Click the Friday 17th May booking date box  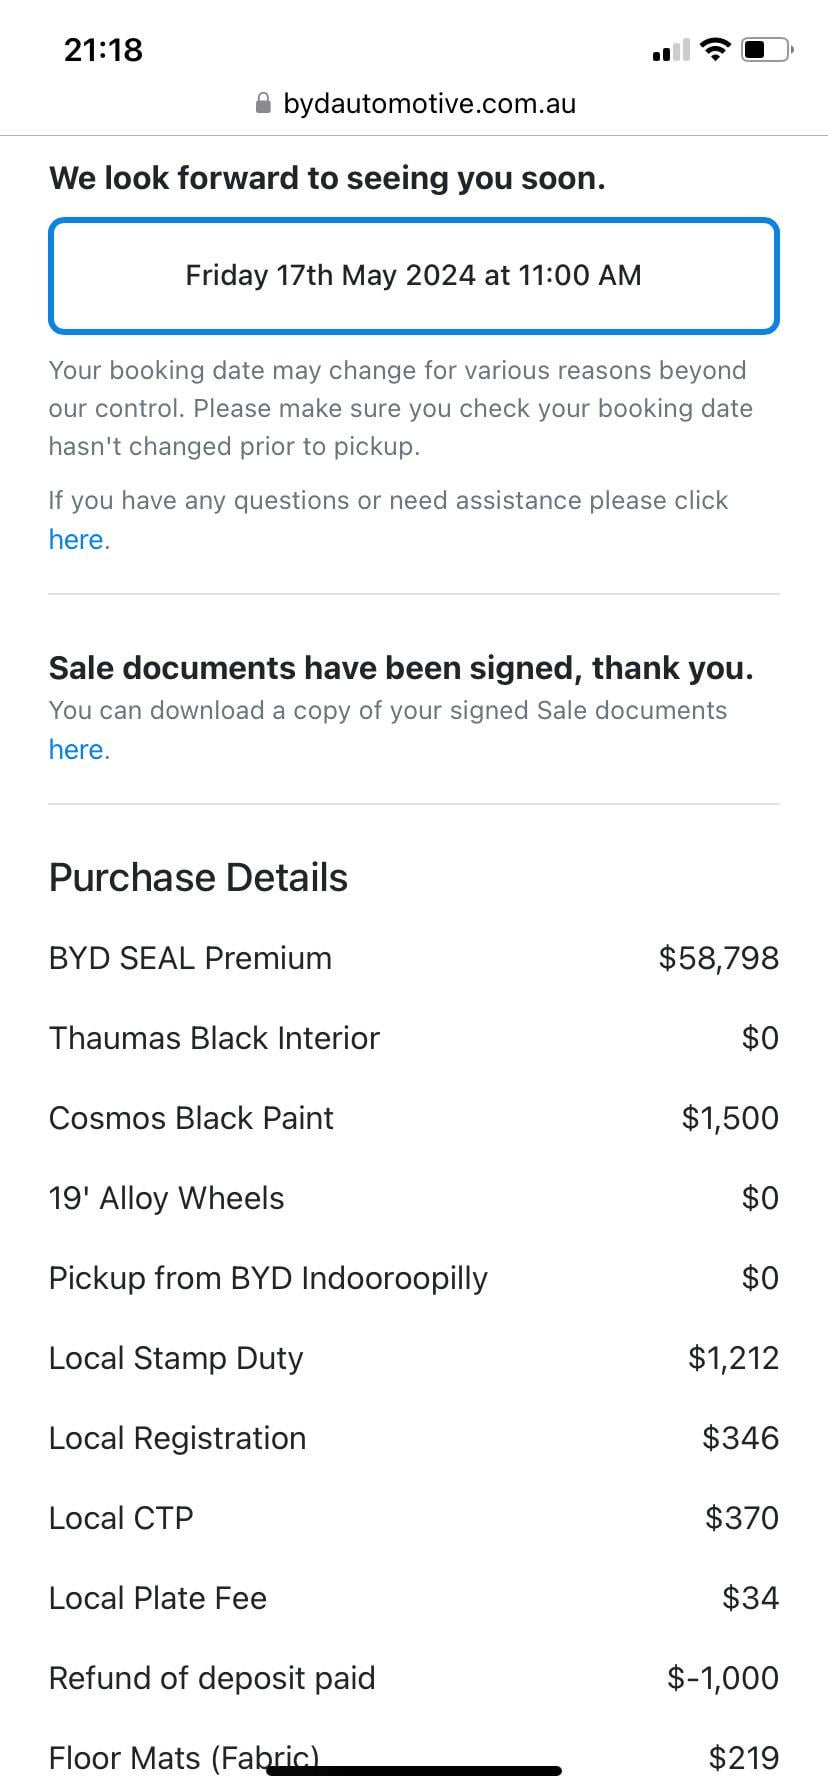coord(413,276)
